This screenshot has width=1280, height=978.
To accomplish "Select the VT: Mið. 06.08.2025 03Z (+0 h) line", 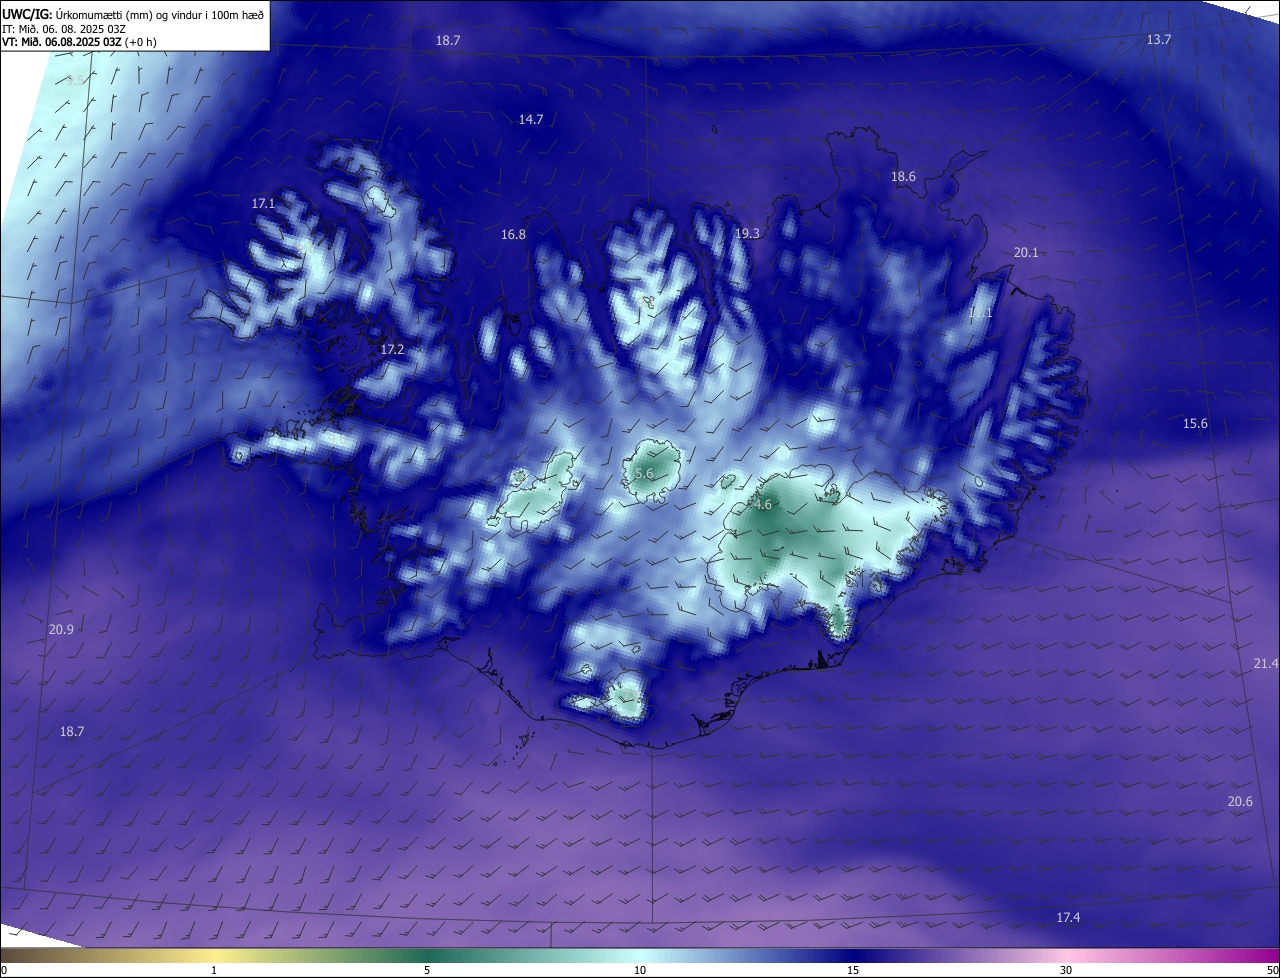I will (79, 42).
